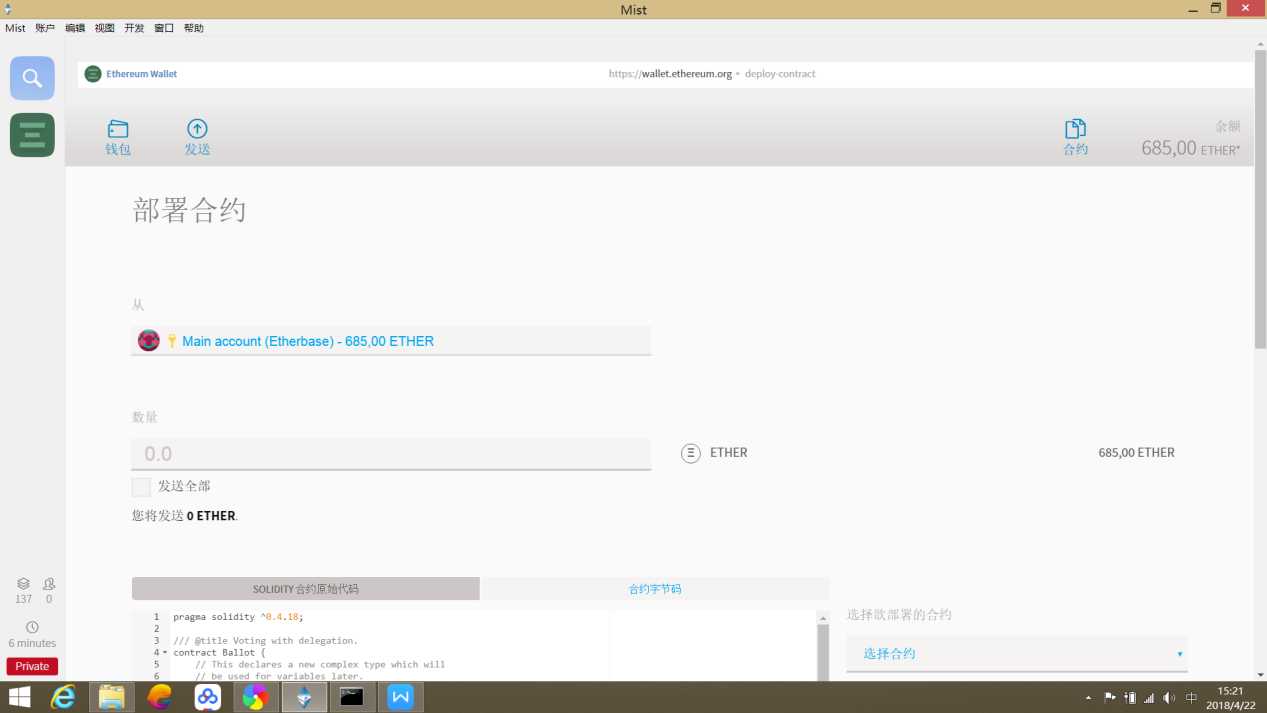Open the Baidu cloud taskbar icon
The width and height of the screenshot is (1267, 713).
207,697
